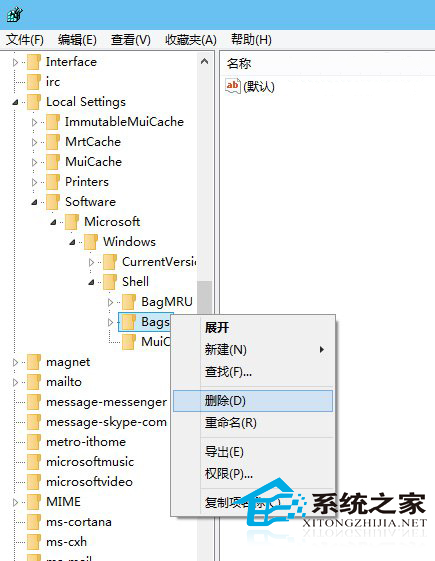Open the 帮助(H) menu
Viewport: 435px width, 561px height.
point(251,39)
